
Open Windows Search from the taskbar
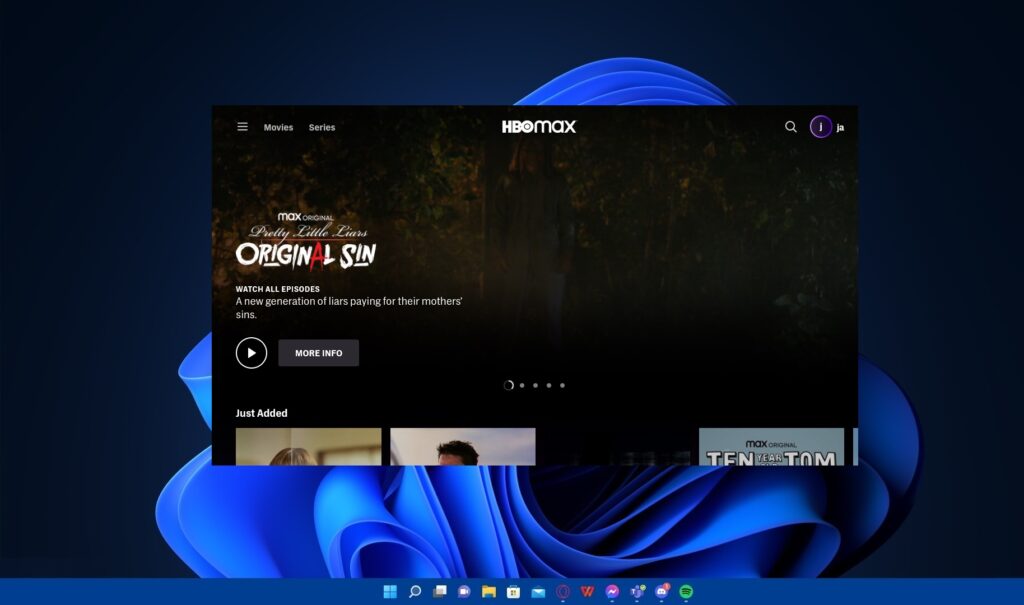(x=415, y=592)
